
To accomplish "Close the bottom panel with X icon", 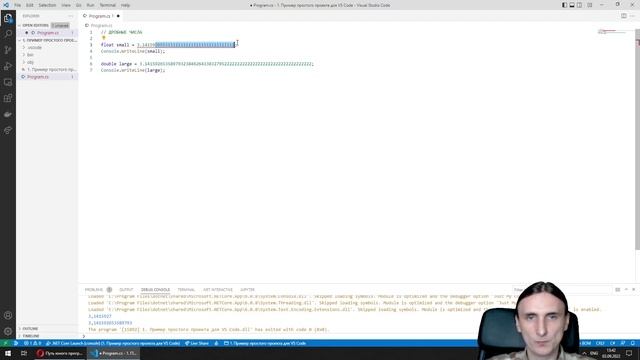I will 633,289.
